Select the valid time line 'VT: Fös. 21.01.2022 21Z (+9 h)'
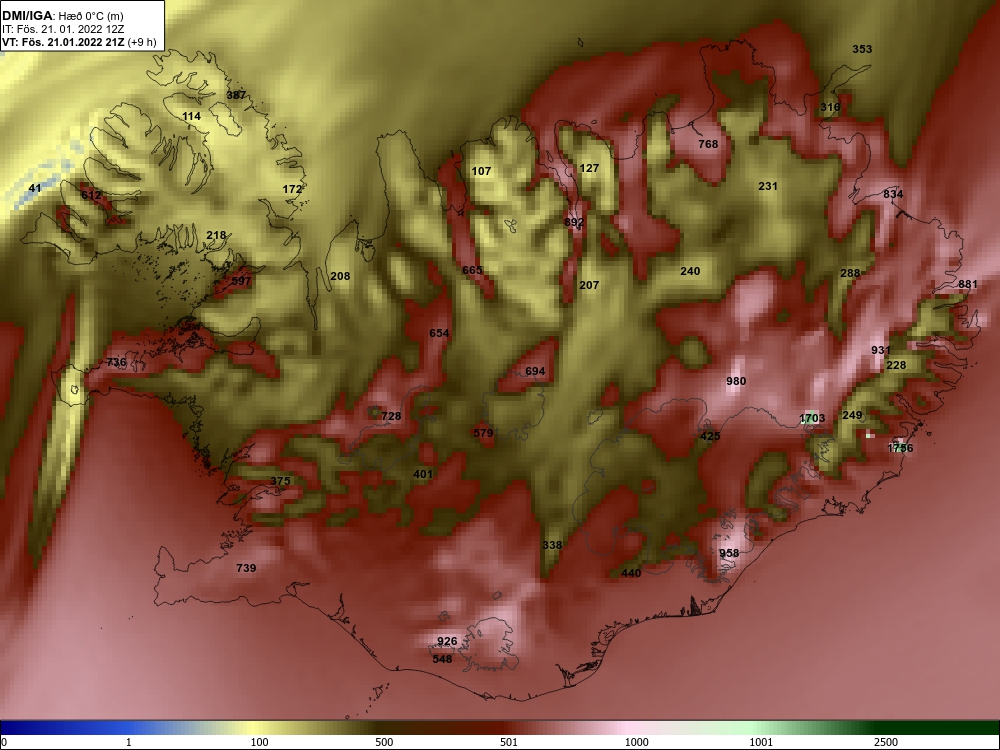This screenshot has height=750, width=1000. point(79,43)
